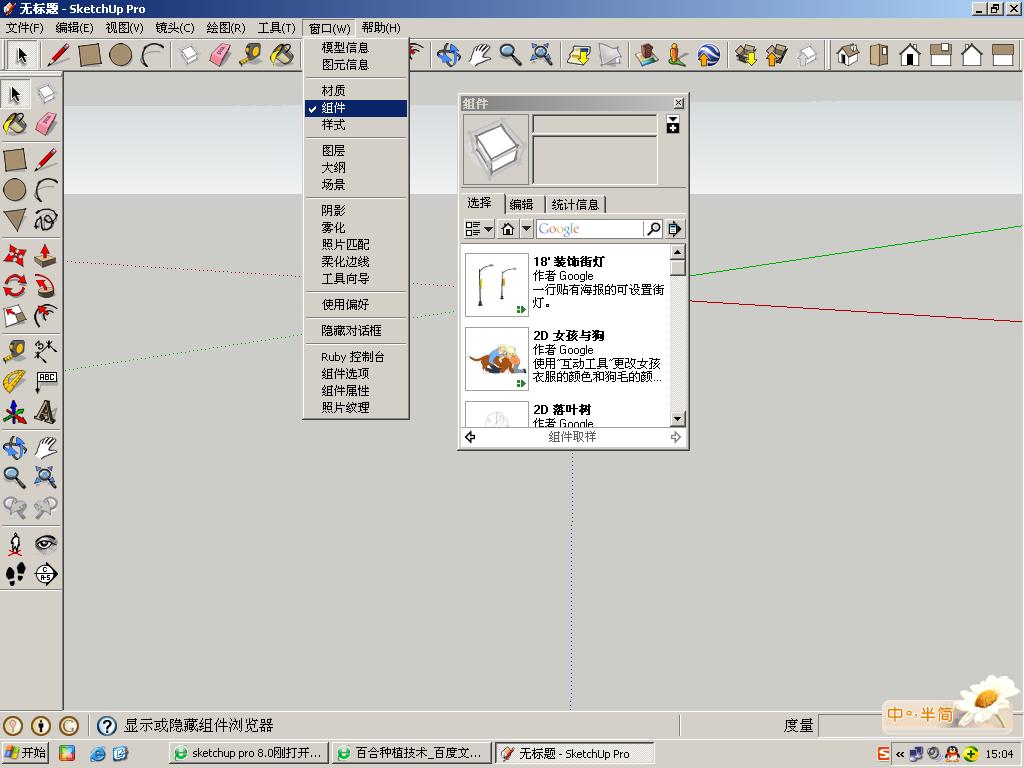
Task: Go back with the left arrow in Components panel
Action: pos(470,437)
